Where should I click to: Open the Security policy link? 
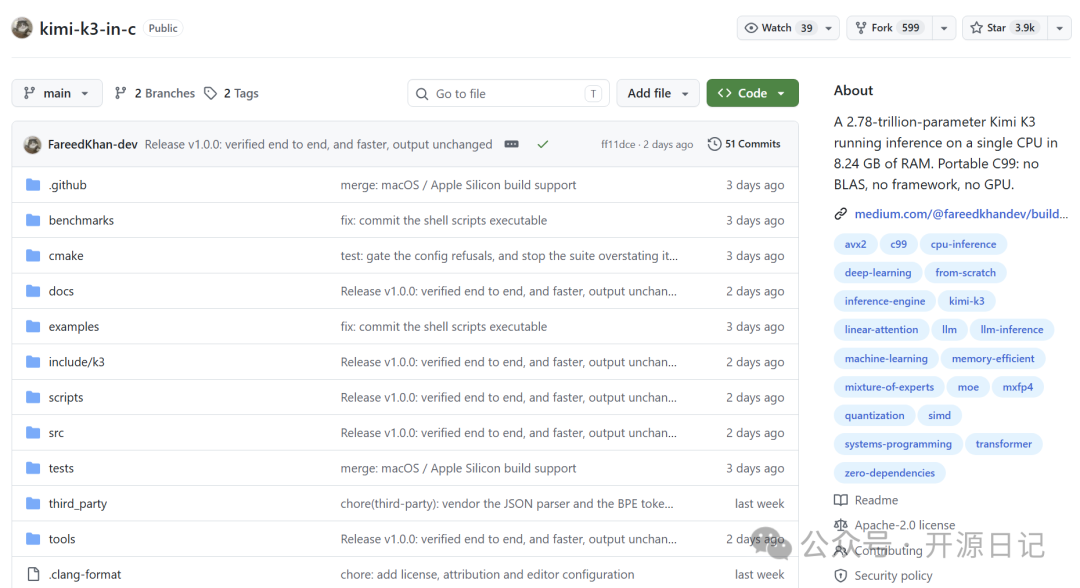893,576
